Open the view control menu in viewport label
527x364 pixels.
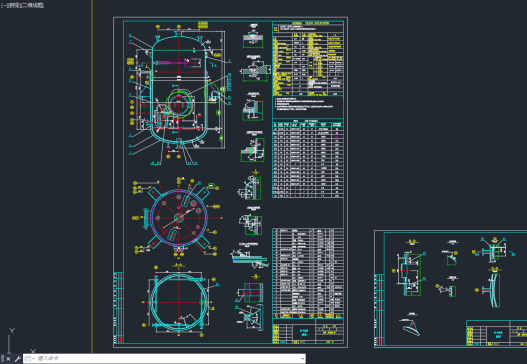pos(13,5)
